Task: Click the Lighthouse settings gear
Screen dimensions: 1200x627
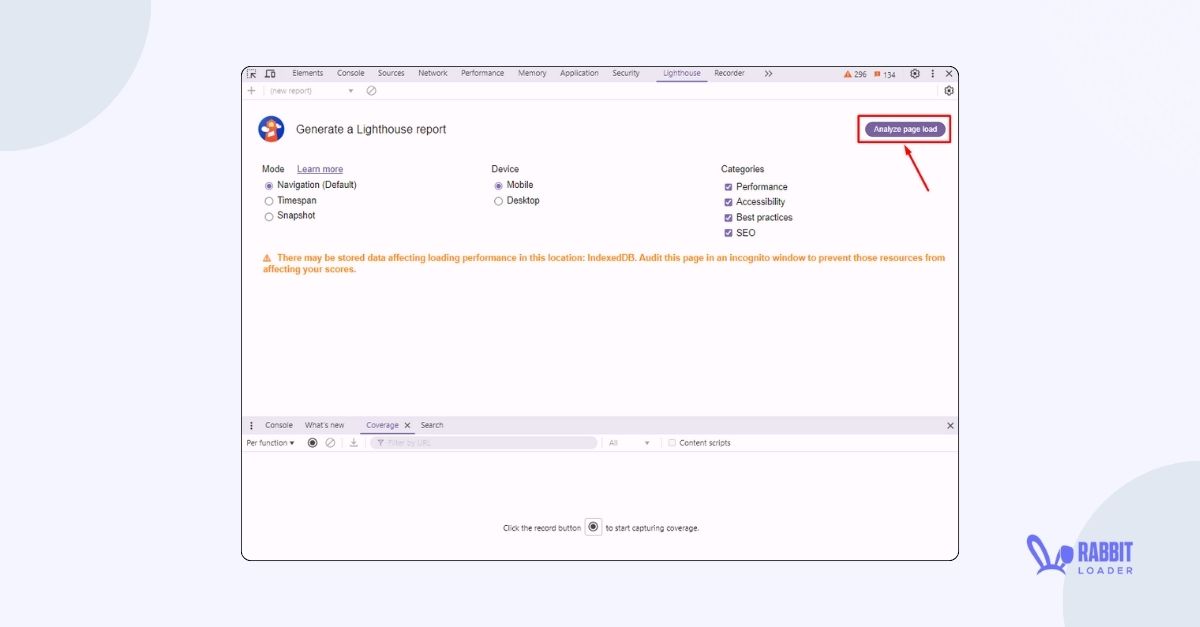Action: pyautogui.click(x=948, y=90)
